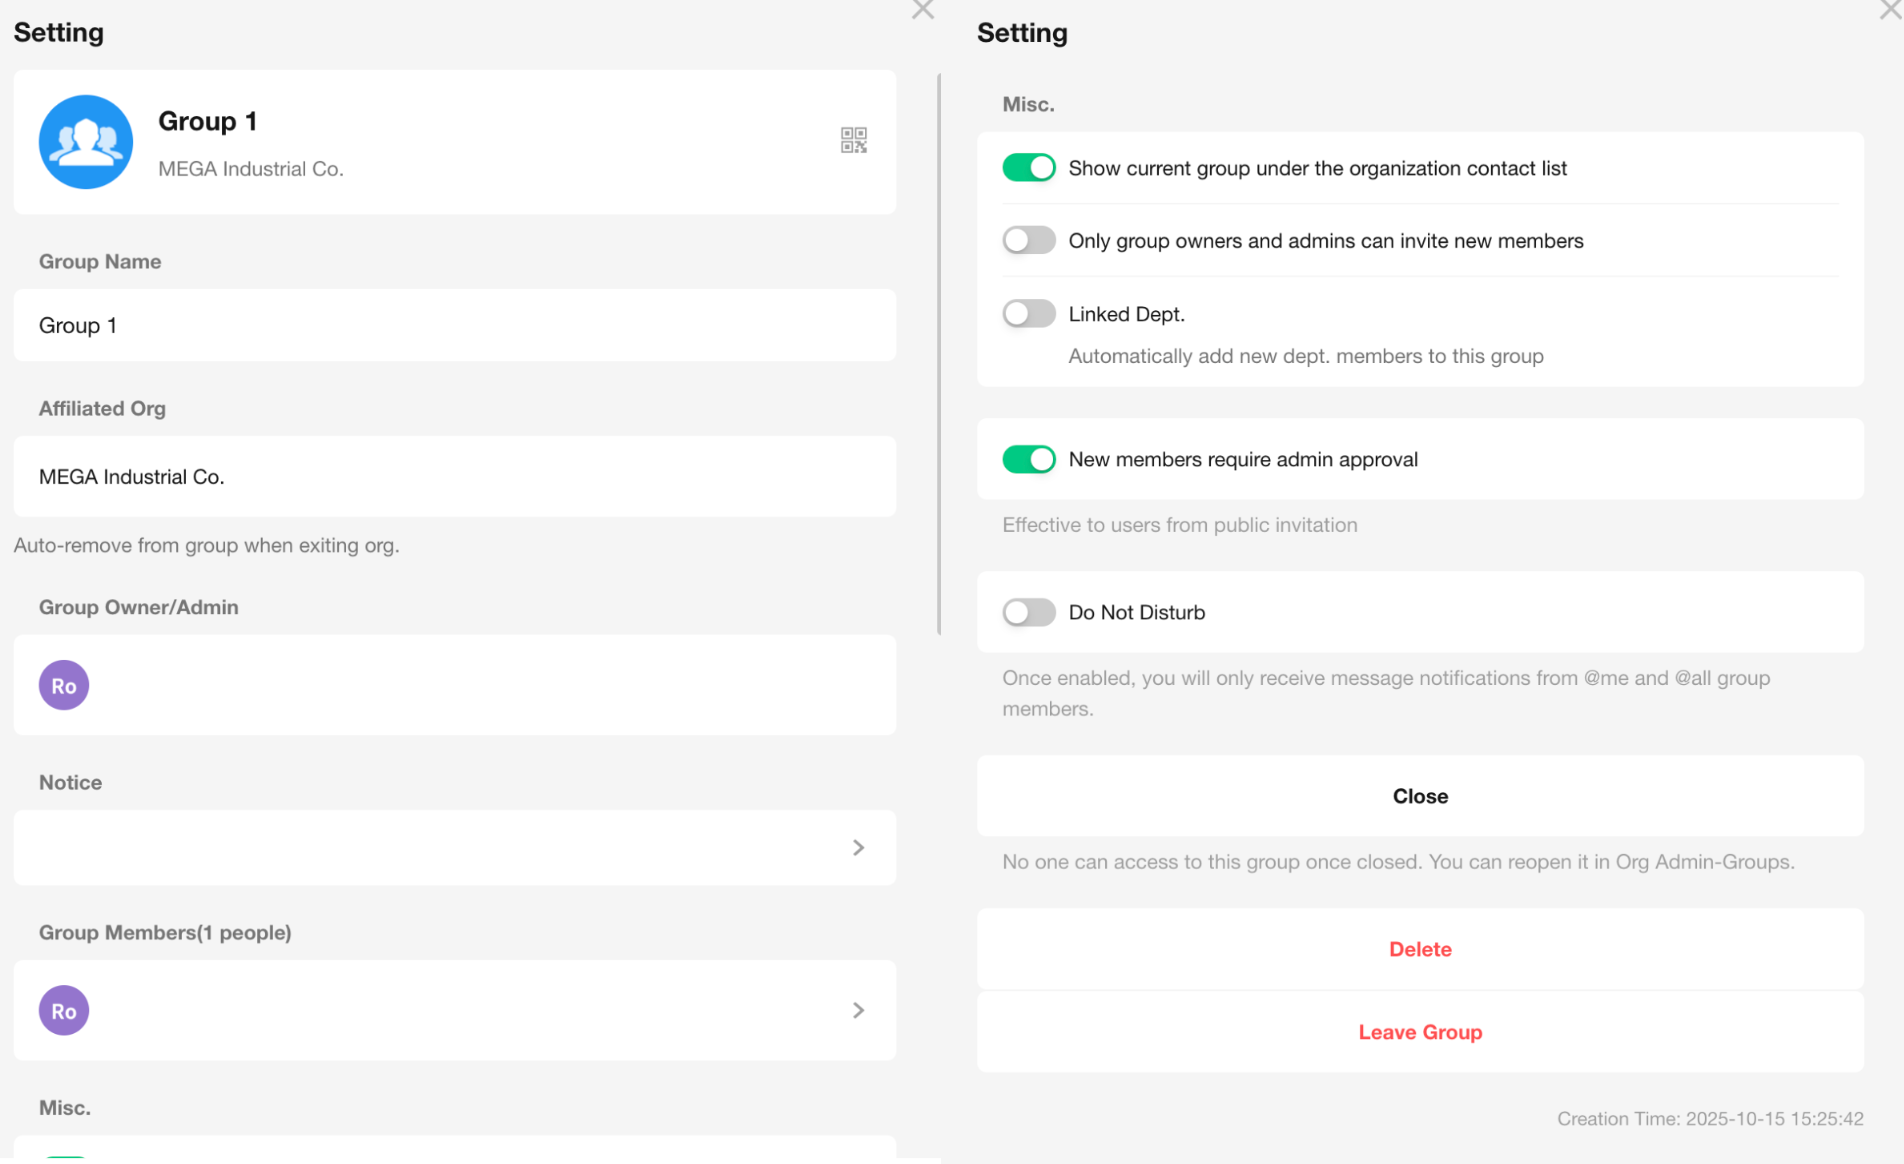The width and height of the screenshot is (1904, 1164).
Task: Enable Do Not Disturb switch
Action: pos(1028,612)
